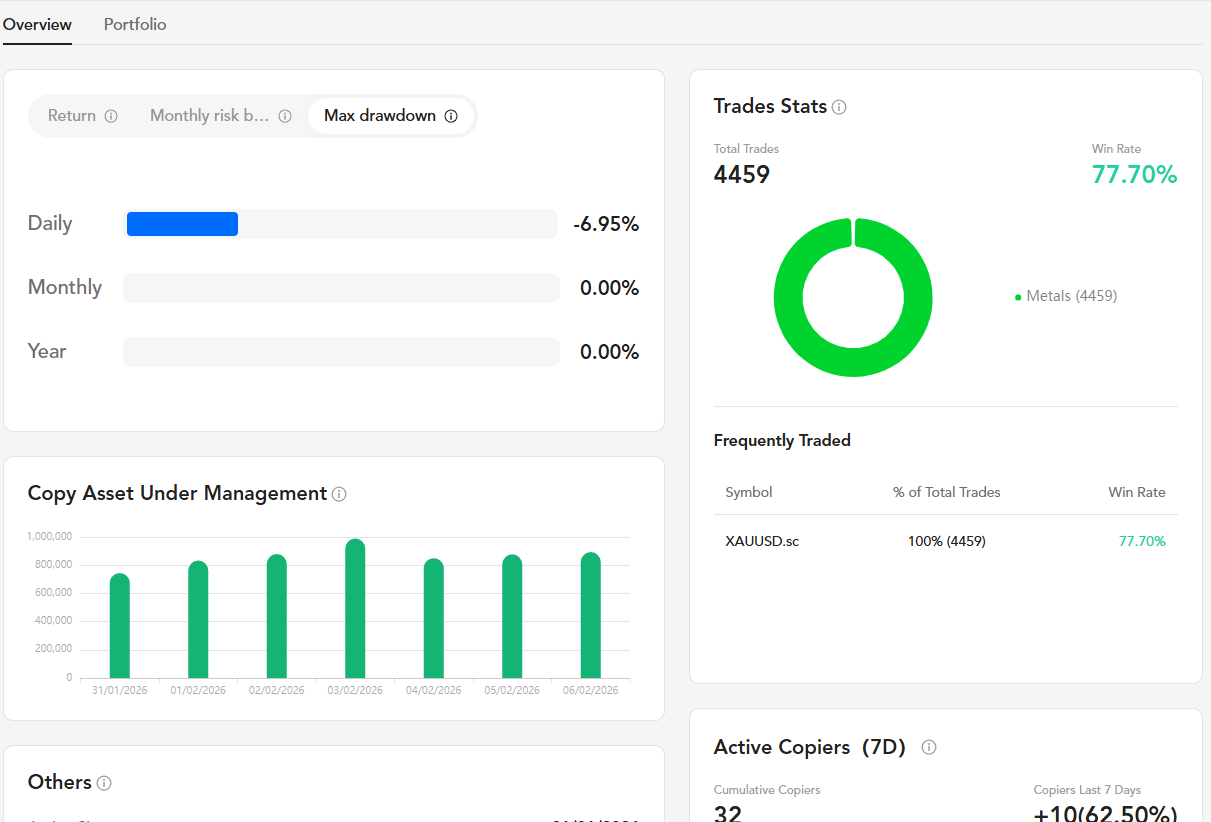Image resolution: width=1211 pixels, height=822 pixels.
Task: Click the 03/02/2026 bar in AUM chart
Action: pyautogui.click(x=355, y=610)
